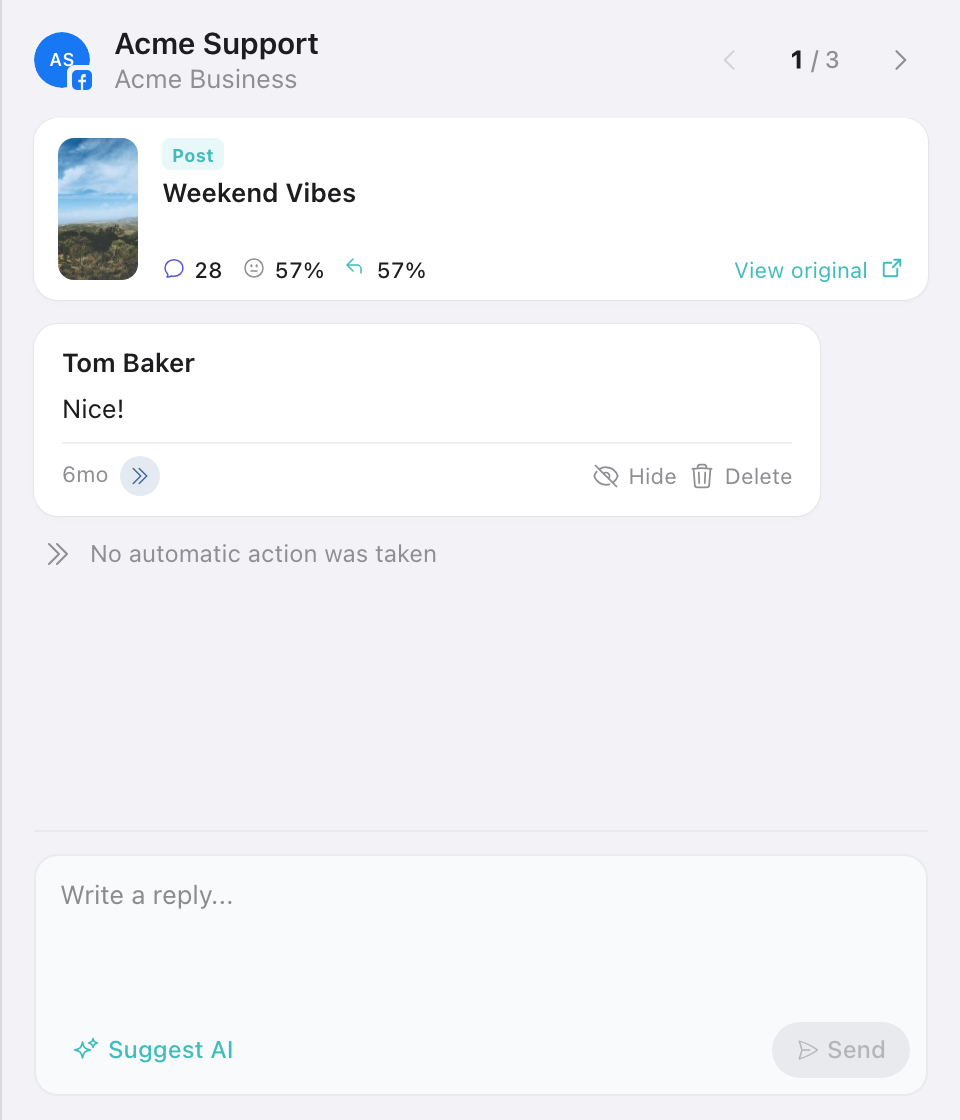Screen dimensions: 960x1120
Task: Hide Tom Baker's comment
Action: (634, 476)
